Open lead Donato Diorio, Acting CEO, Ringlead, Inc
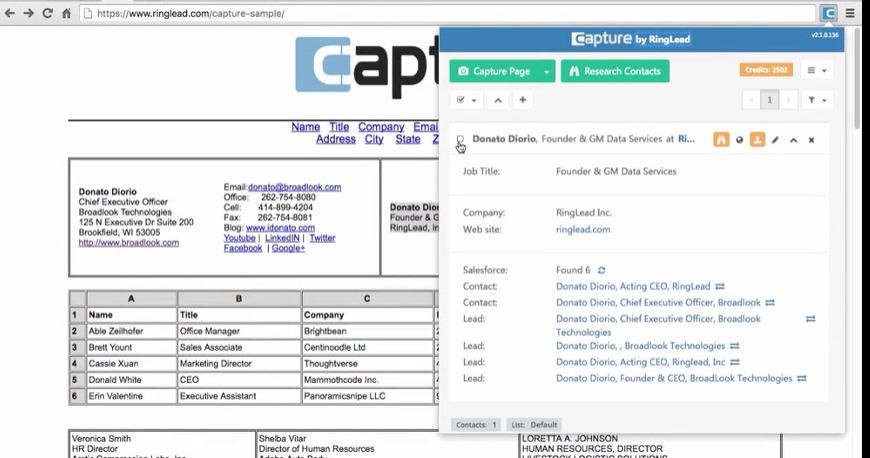 (640, 362)
